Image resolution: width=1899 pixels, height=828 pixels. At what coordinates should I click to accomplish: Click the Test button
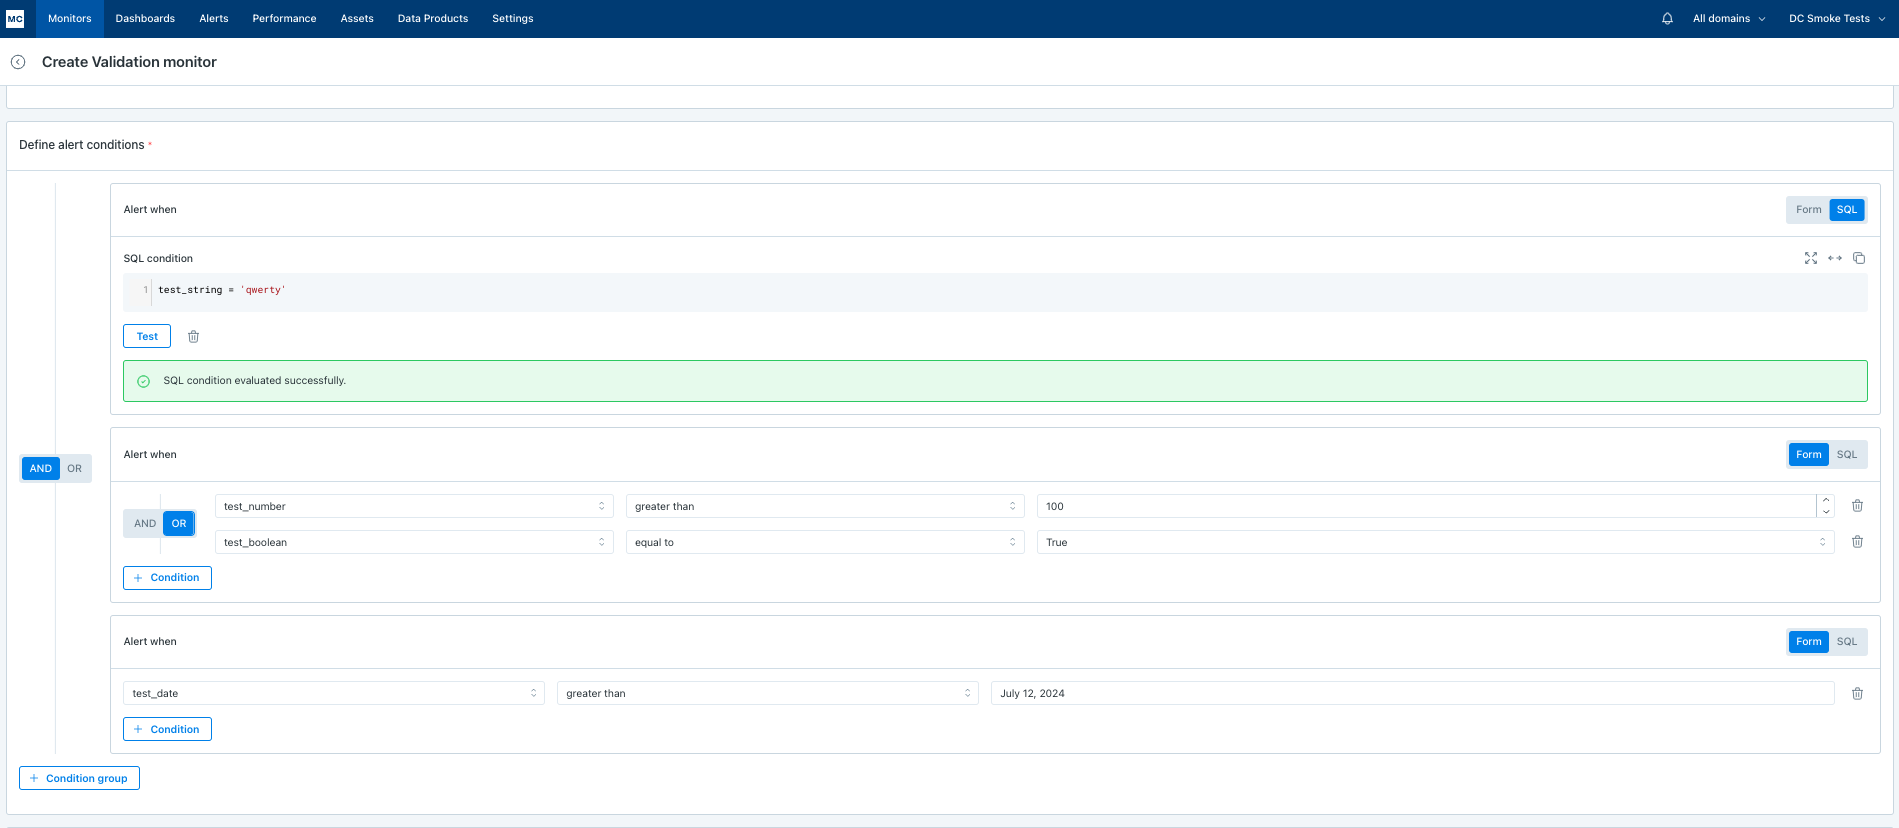(x=147, y=337)
